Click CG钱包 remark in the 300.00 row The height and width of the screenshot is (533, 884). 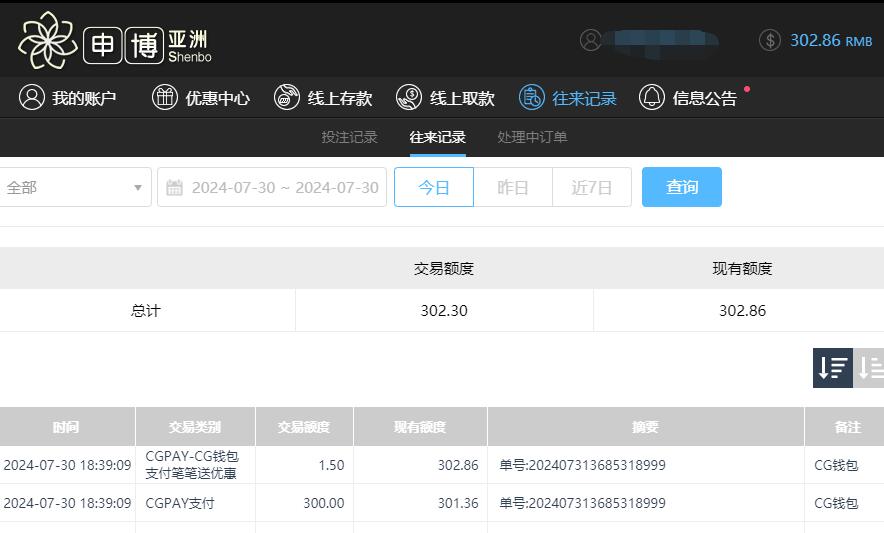pyautogui.click(x=836, y=503)
